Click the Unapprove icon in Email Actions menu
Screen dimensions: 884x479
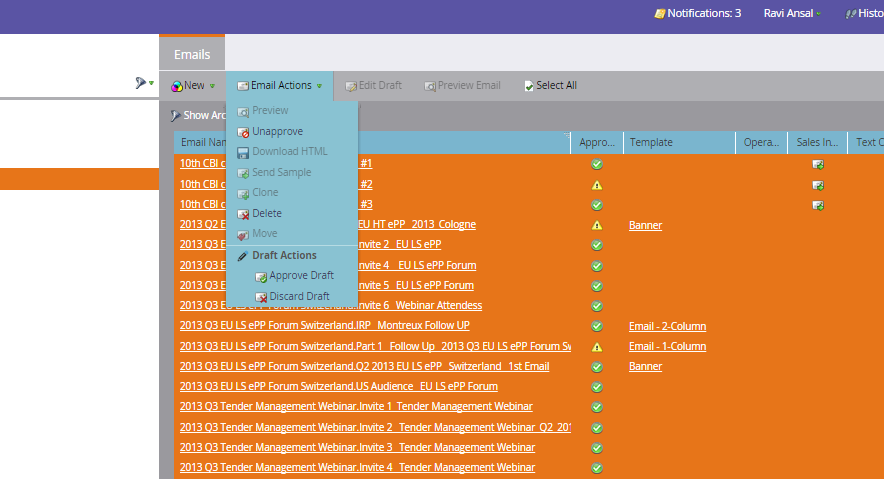[x=243, y=132]
